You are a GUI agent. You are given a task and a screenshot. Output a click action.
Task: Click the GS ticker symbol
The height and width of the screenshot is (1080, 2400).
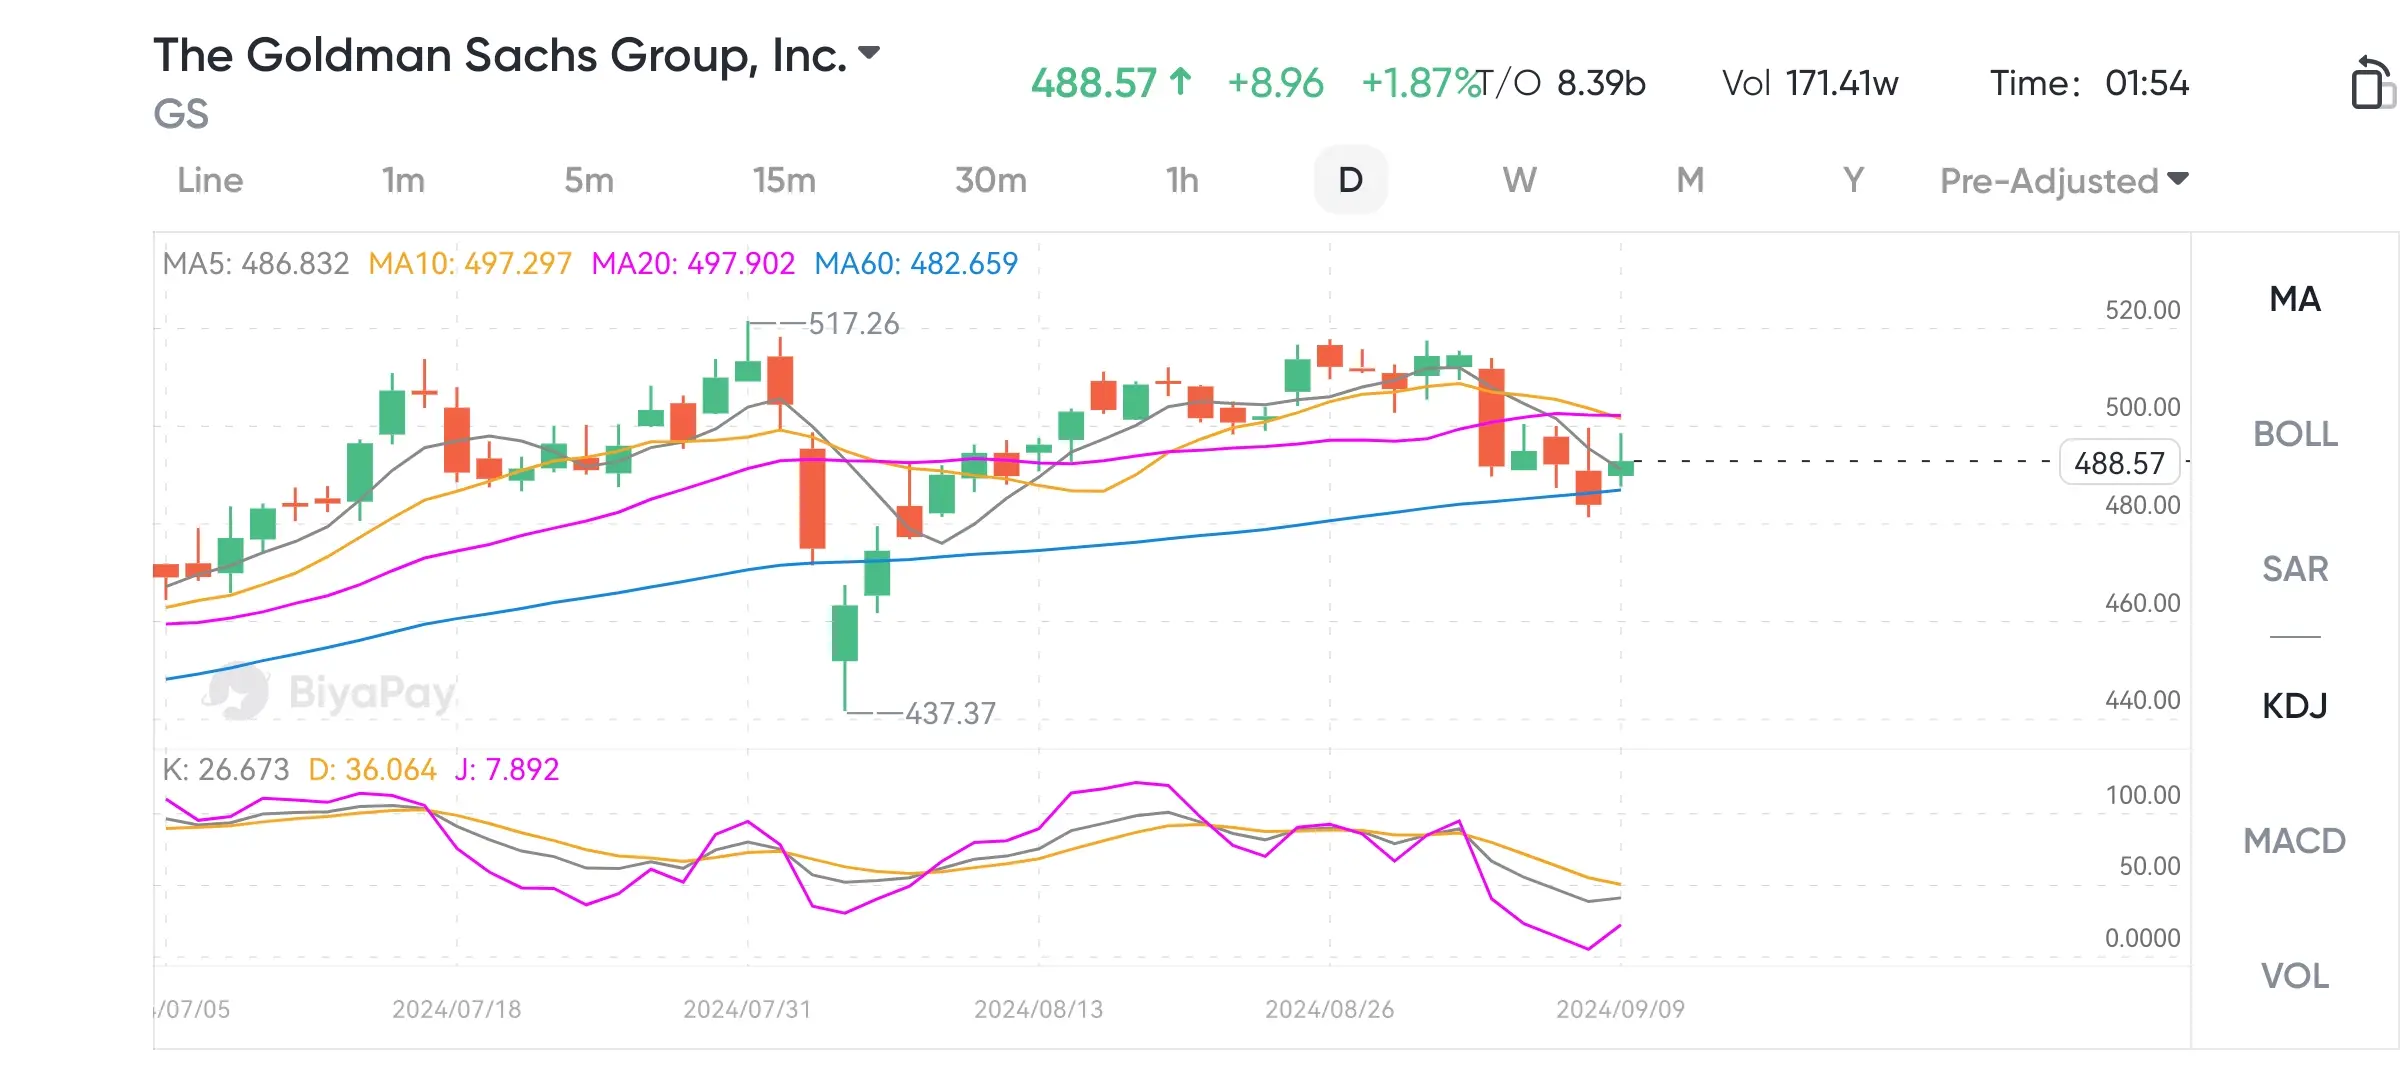click(181, 114)
